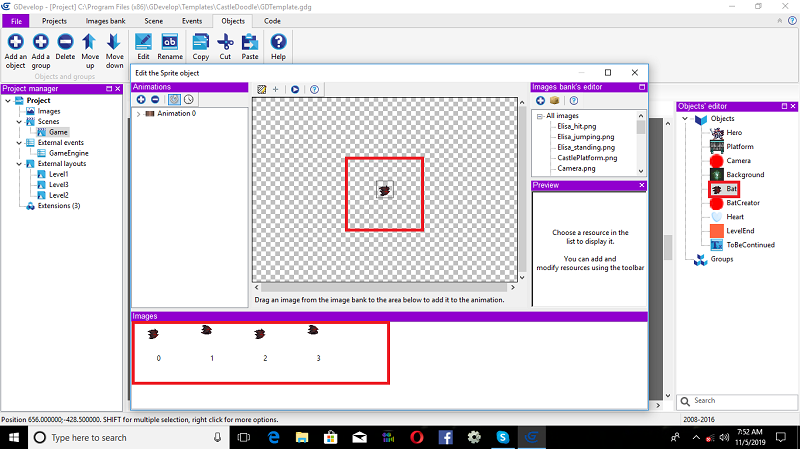Select the BatCreator object
This screenshot has width=800, height=449.
(743, 203)
